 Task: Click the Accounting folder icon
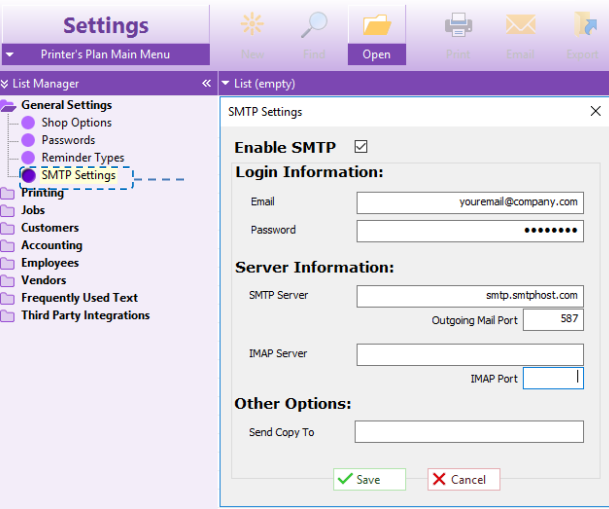click(x=7, y=246)
